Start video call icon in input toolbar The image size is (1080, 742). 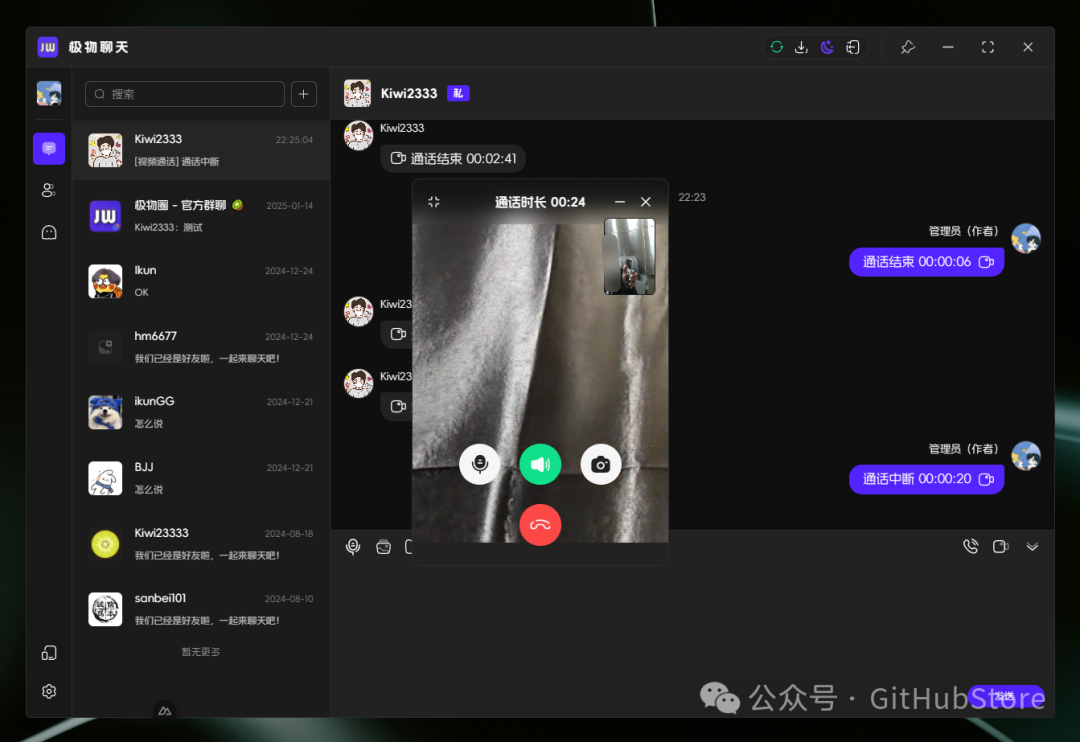1001,546
